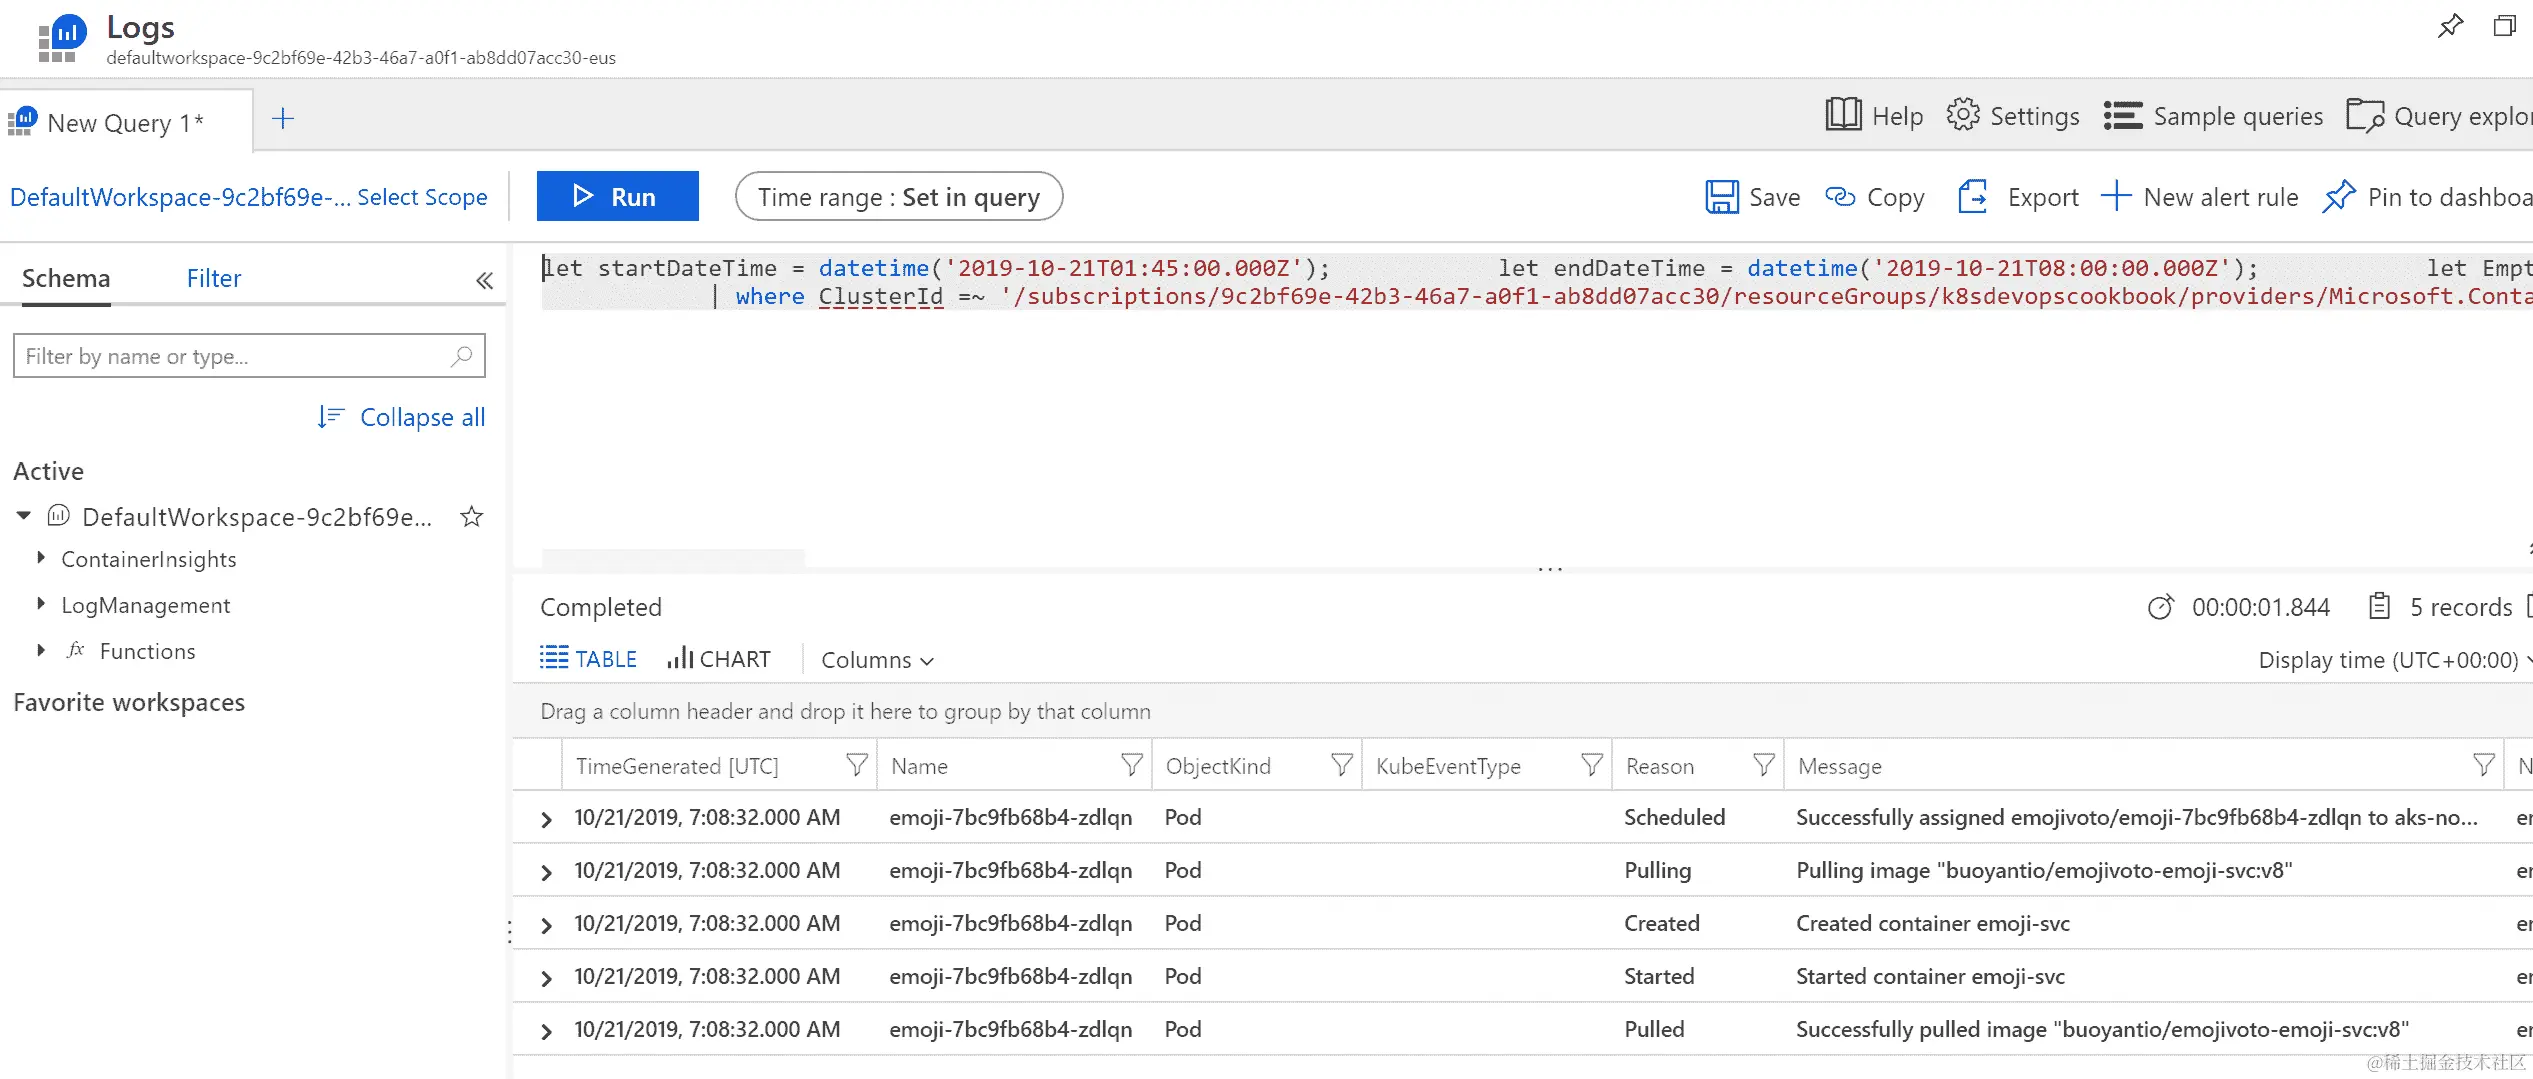The image size is (2533, 1079).
Task: Click the sidebar vertical drag handle dots
Action: (510, 932)
